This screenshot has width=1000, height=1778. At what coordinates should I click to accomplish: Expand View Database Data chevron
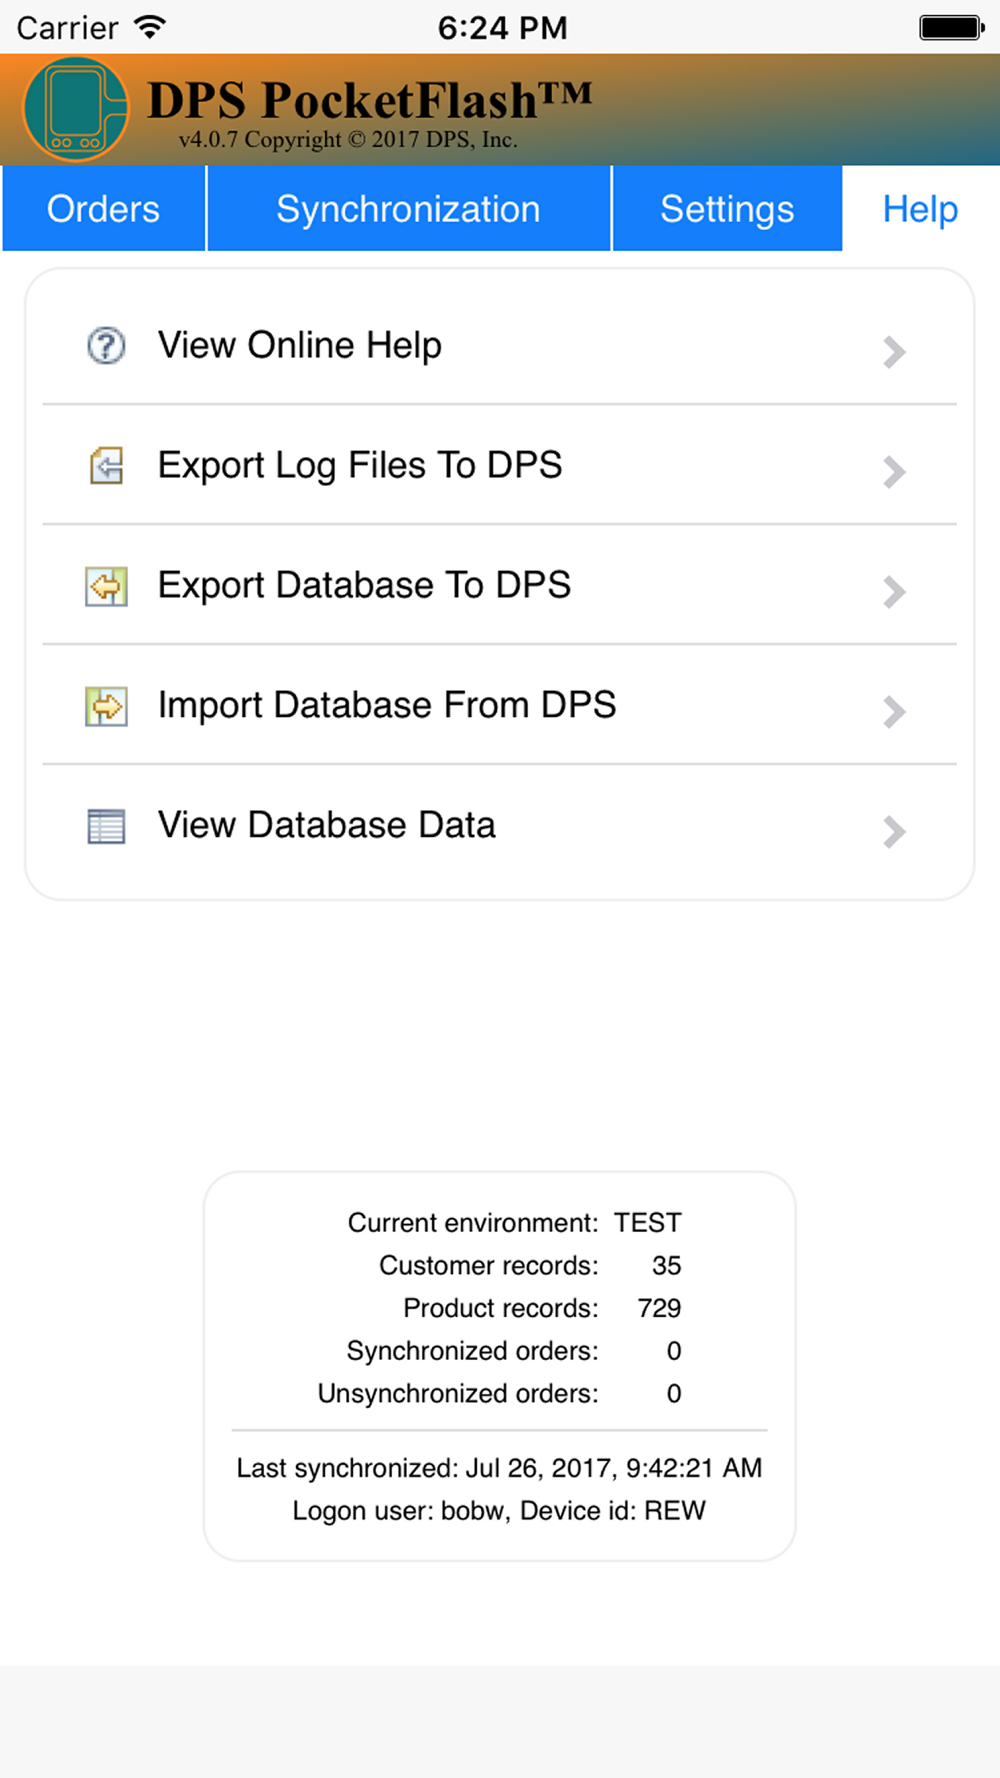pos(894,832)
